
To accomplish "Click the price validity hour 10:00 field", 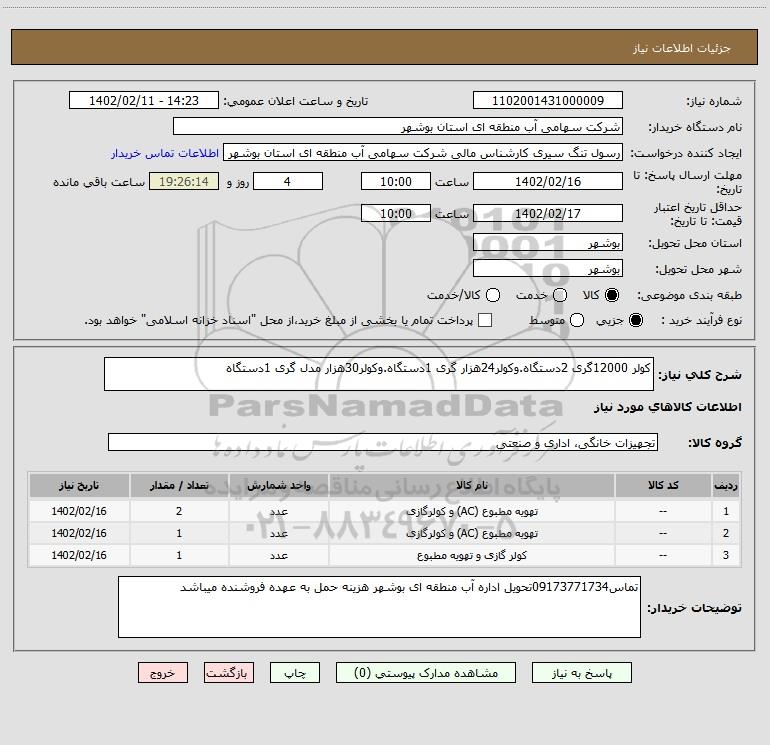I will (x=396, y=213).
